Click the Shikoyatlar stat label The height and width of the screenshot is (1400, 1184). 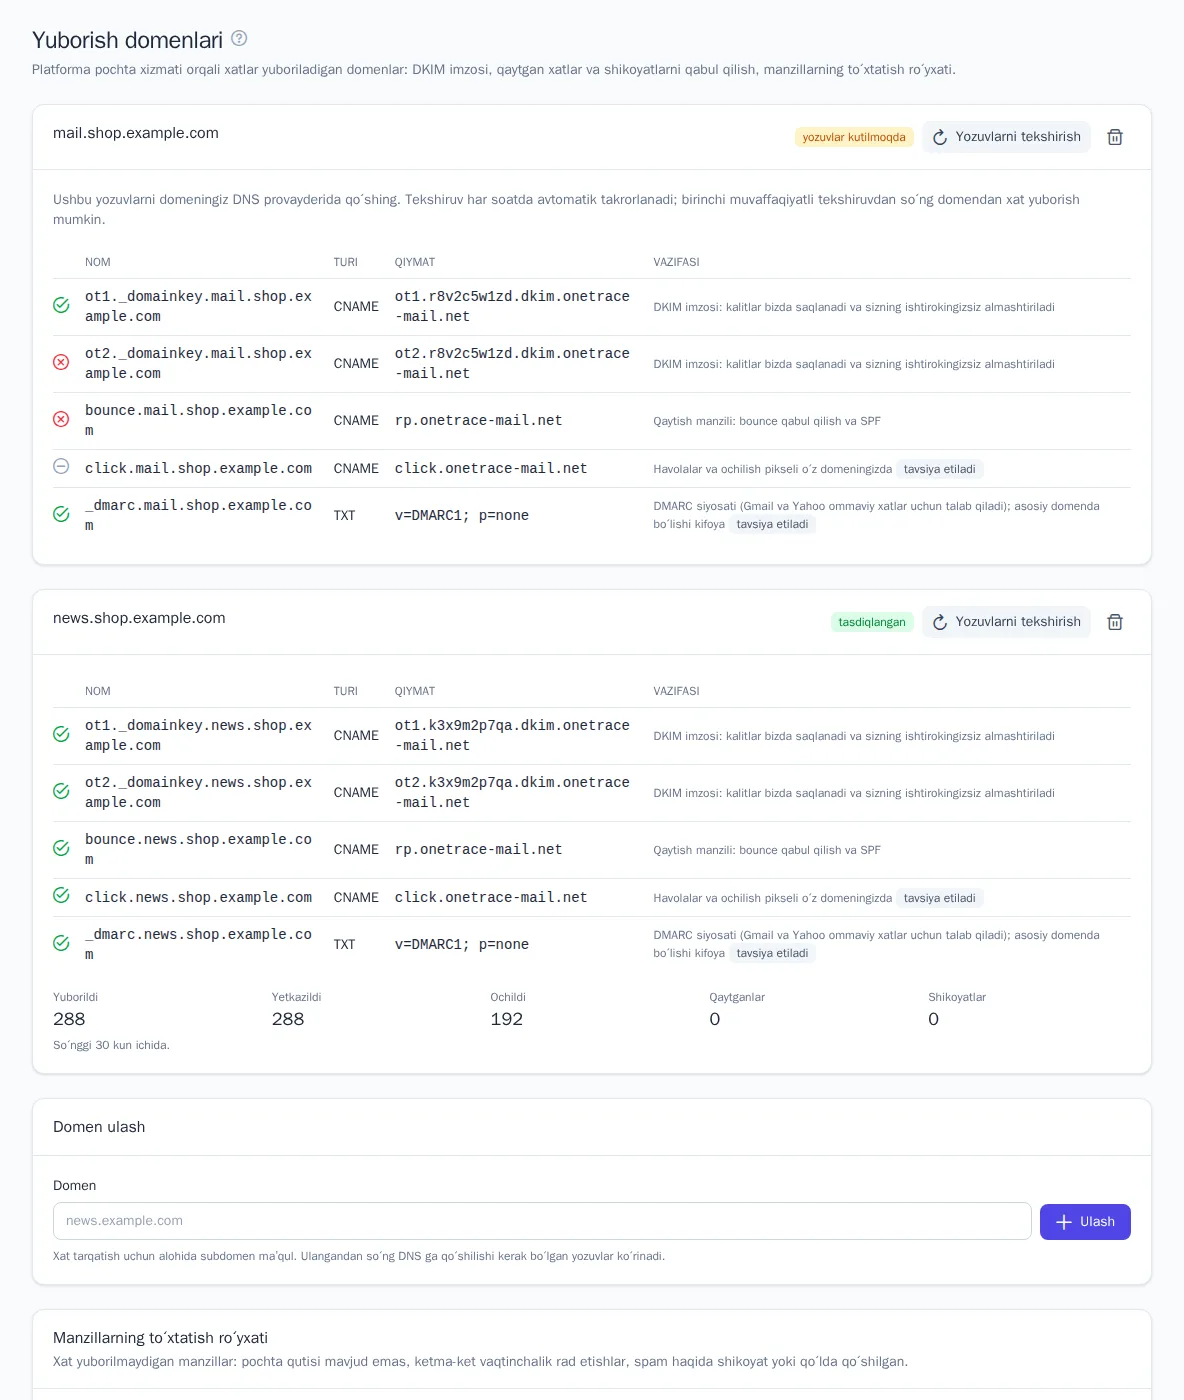coord(957,997)
